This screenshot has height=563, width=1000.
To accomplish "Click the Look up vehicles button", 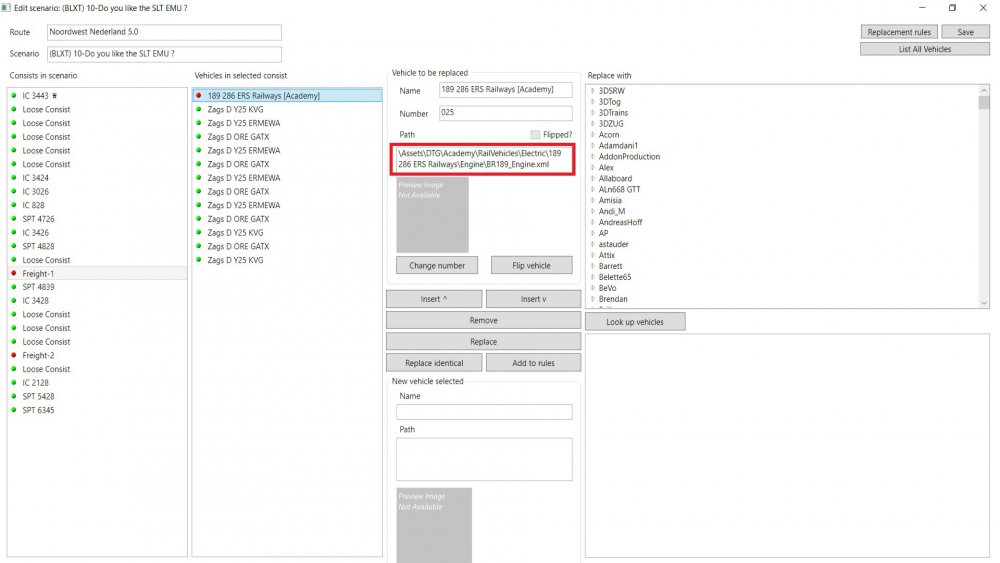I will (636, 322).
